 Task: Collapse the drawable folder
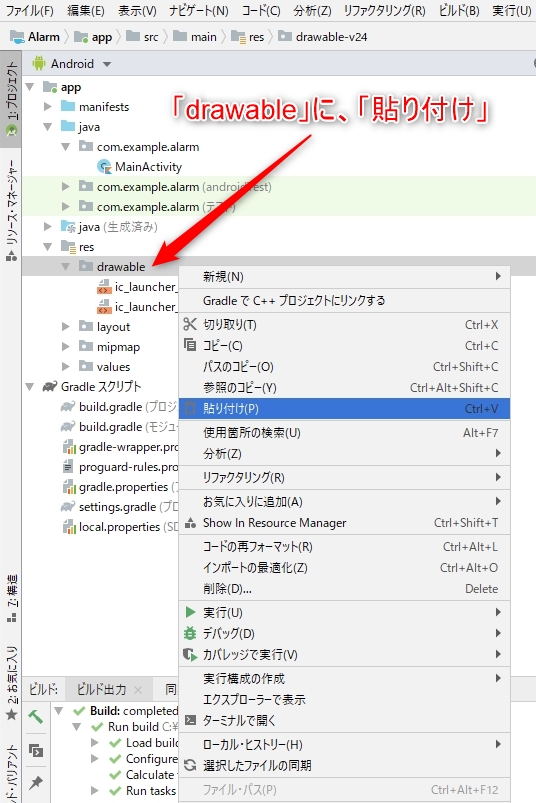[x=66, y=267]
